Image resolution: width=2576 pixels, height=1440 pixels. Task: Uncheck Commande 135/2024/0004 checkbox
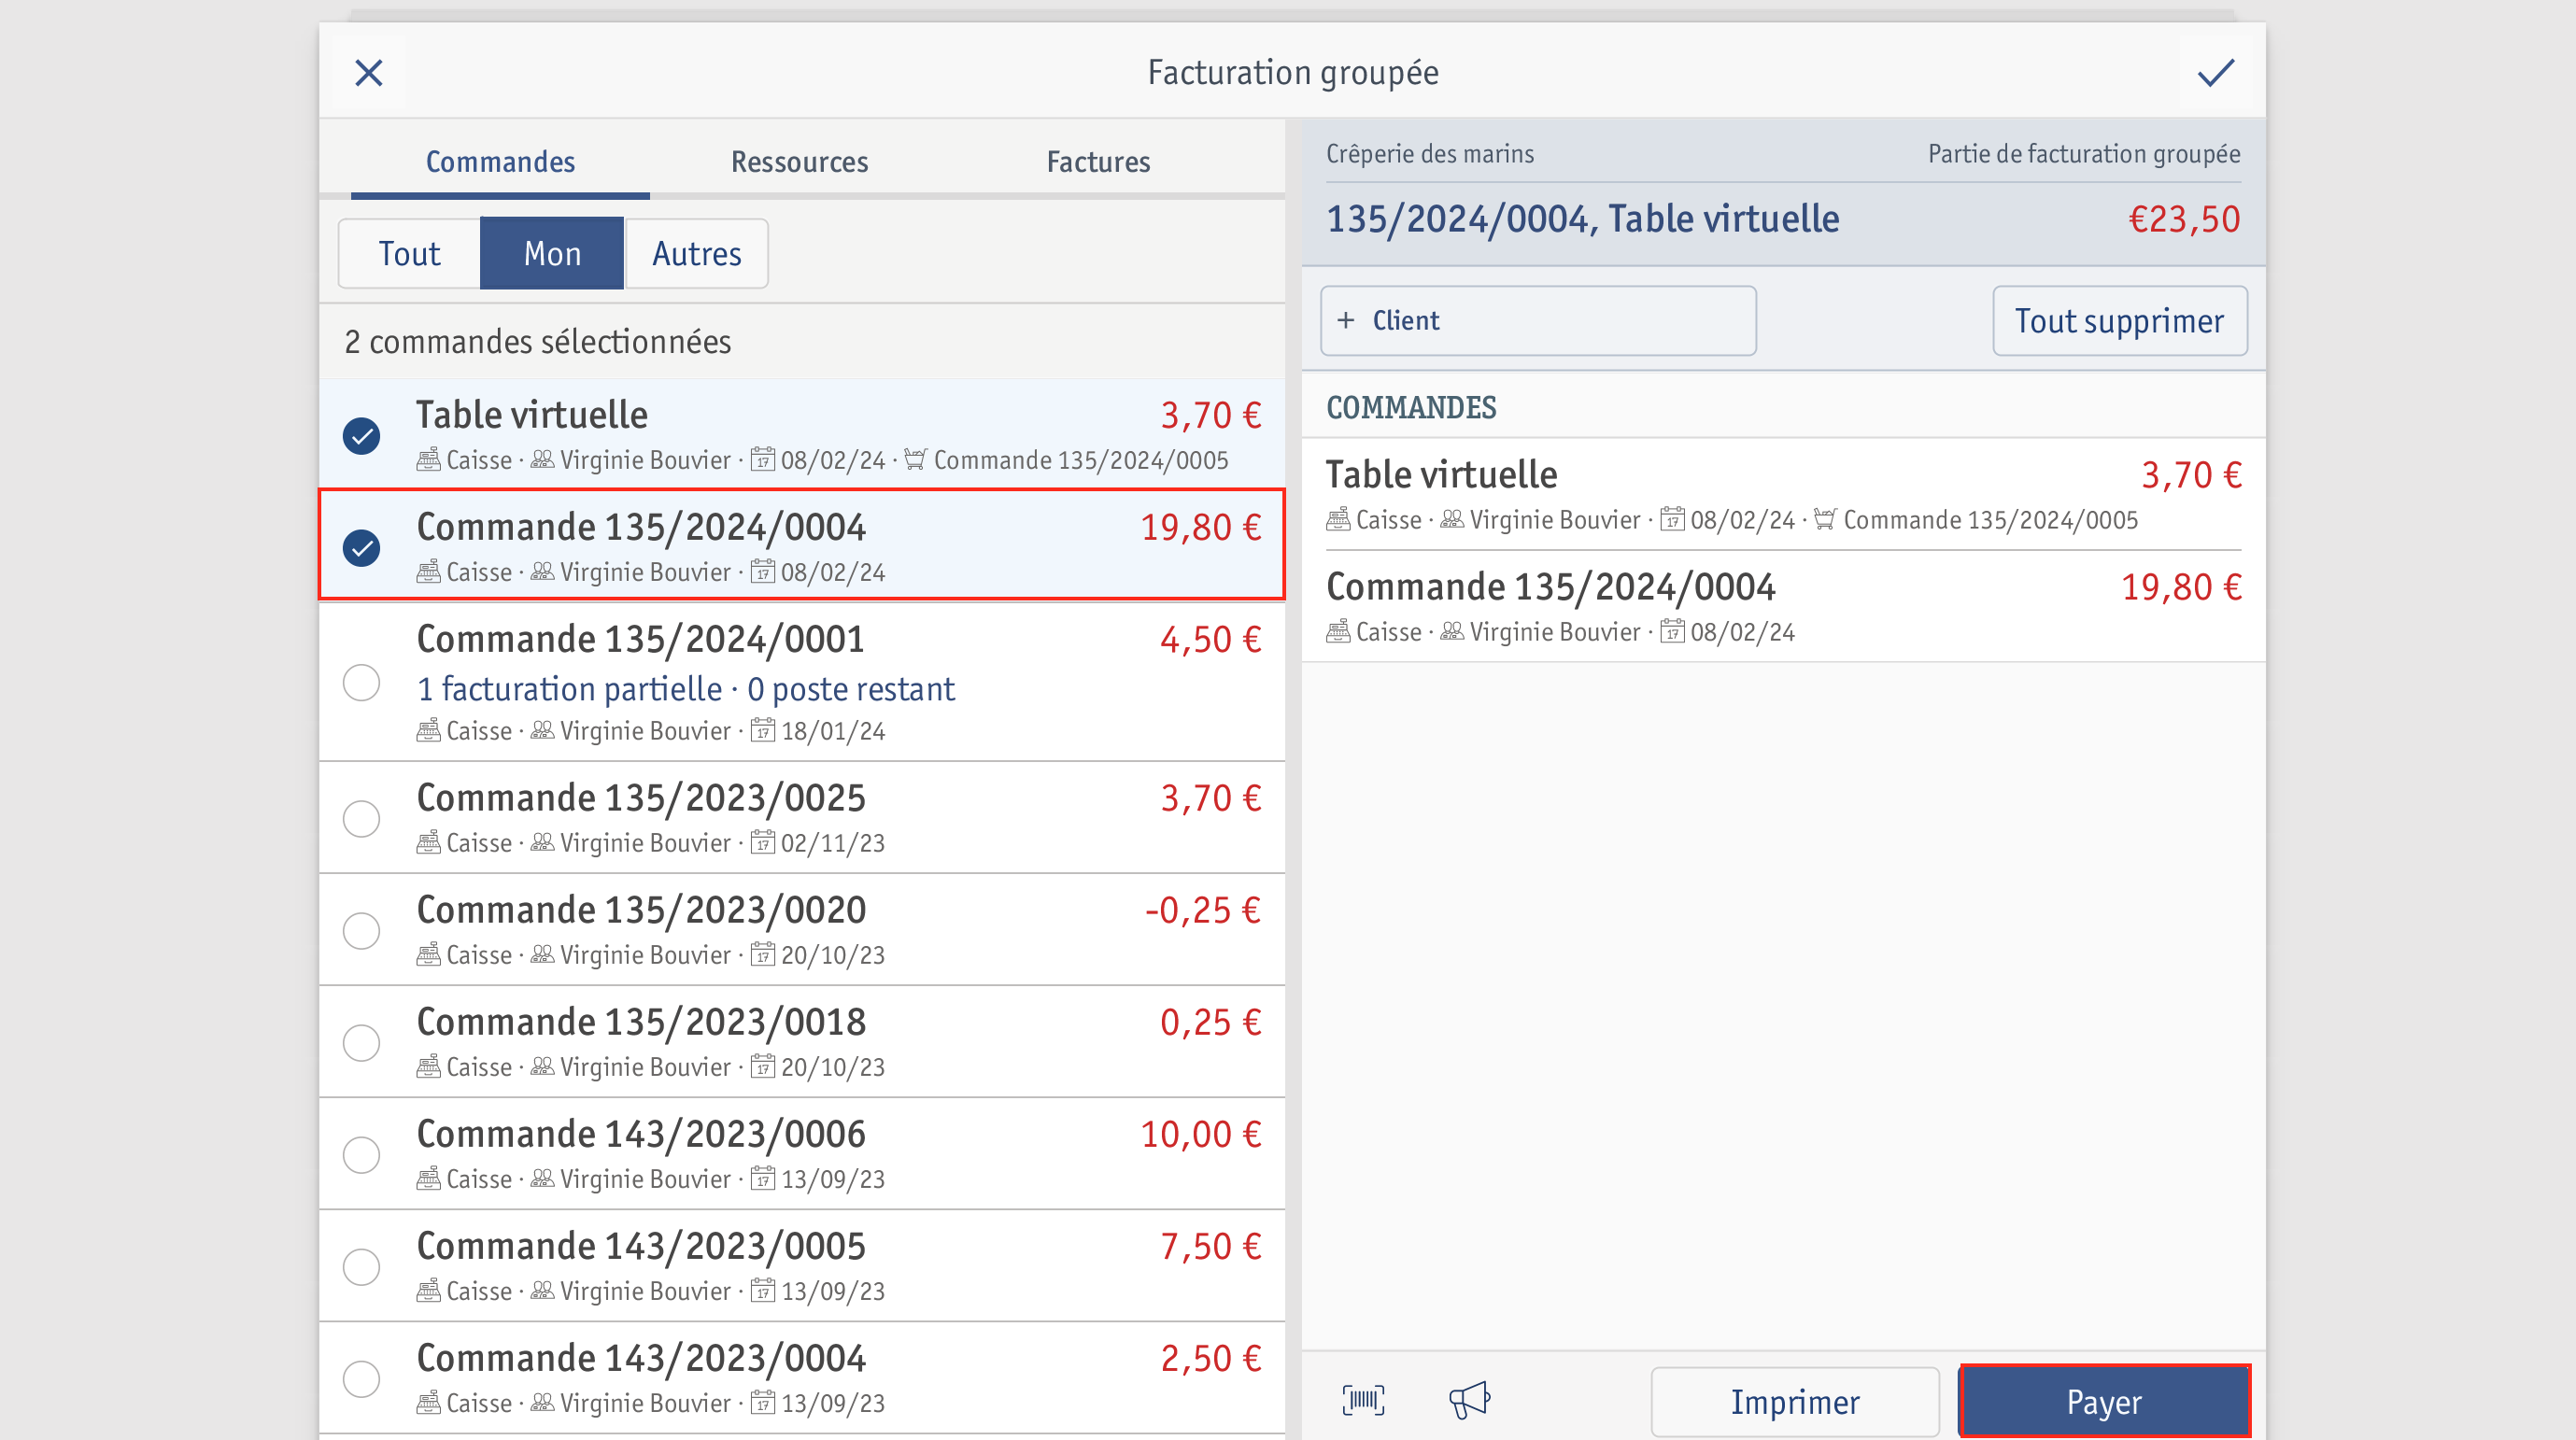[x=361, y=548]
